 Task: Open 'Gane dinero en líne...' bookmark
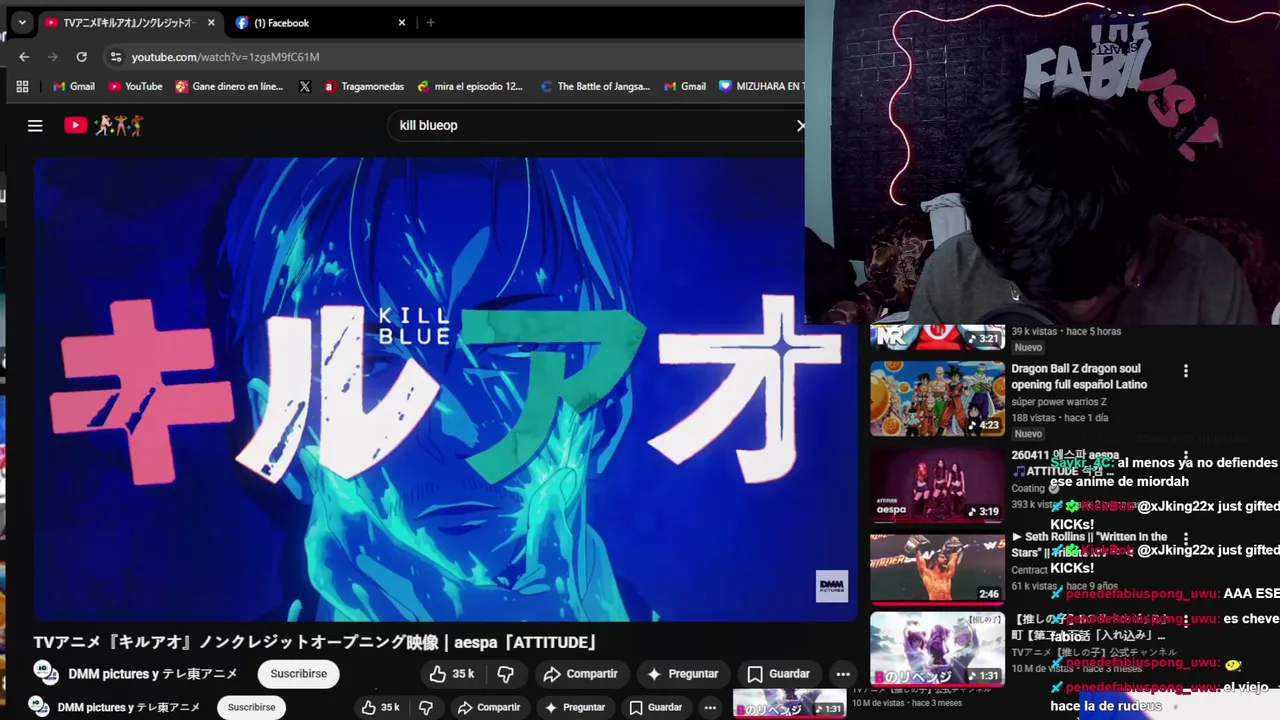pos(229,87)
